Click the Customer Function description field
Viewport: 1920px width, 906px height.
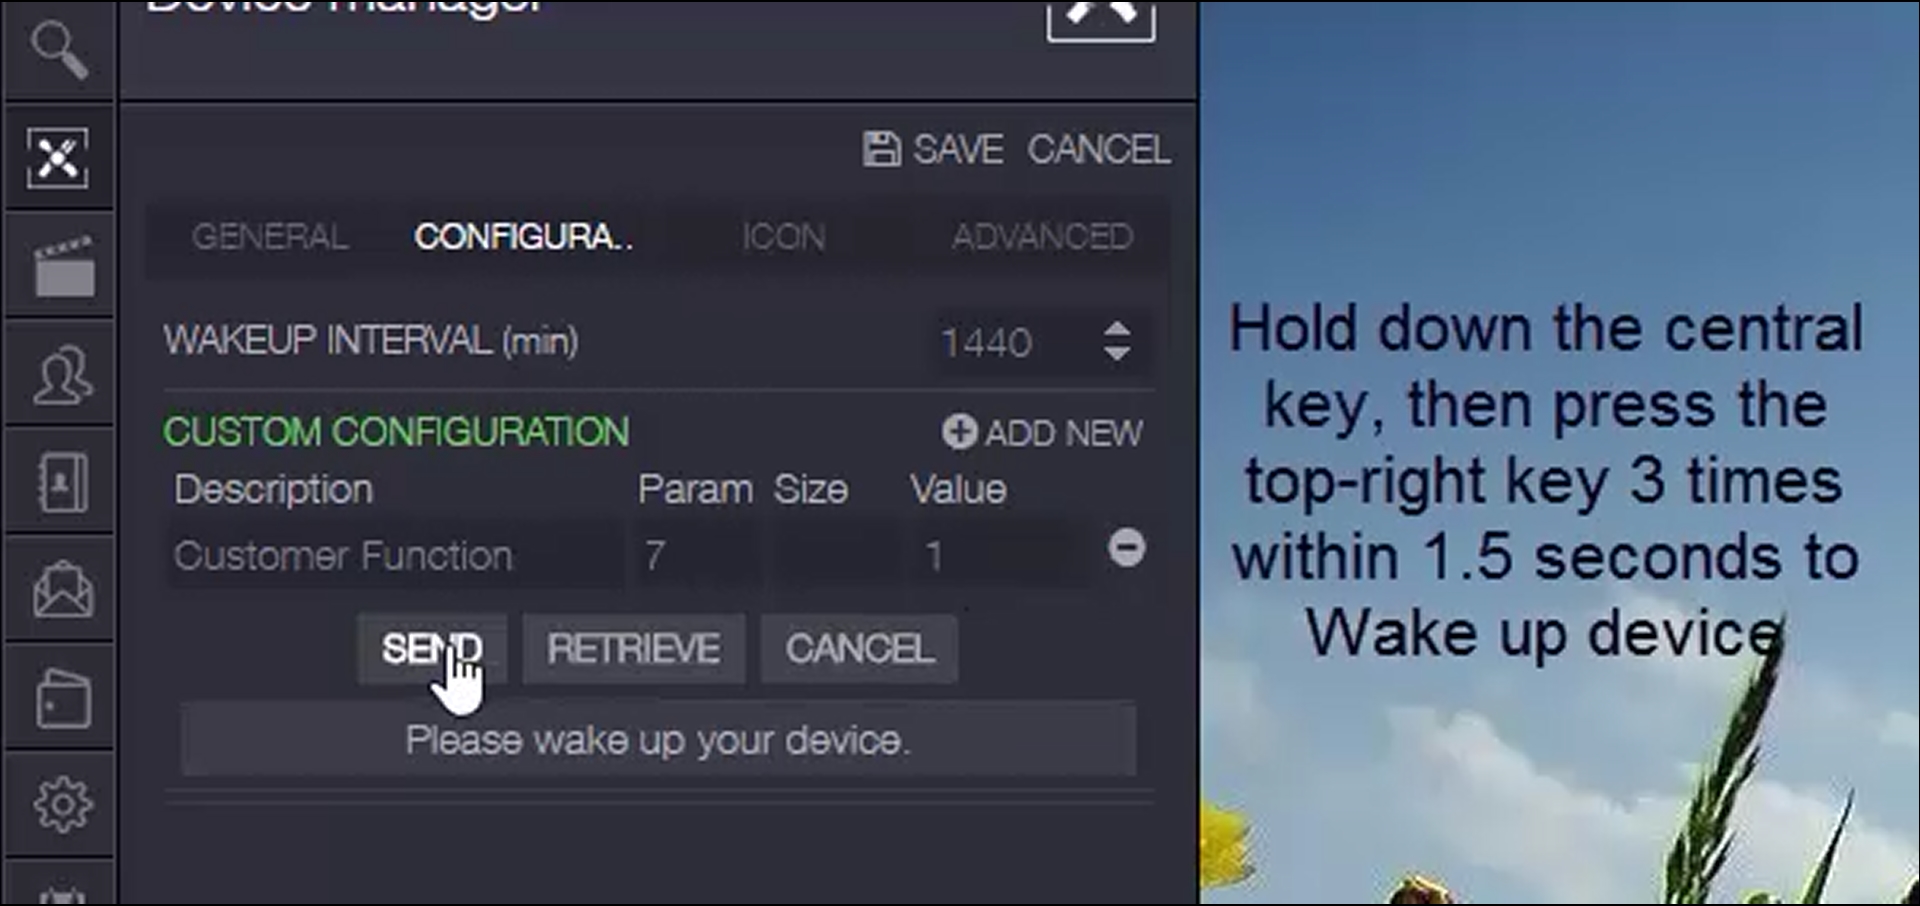[395, 555]
